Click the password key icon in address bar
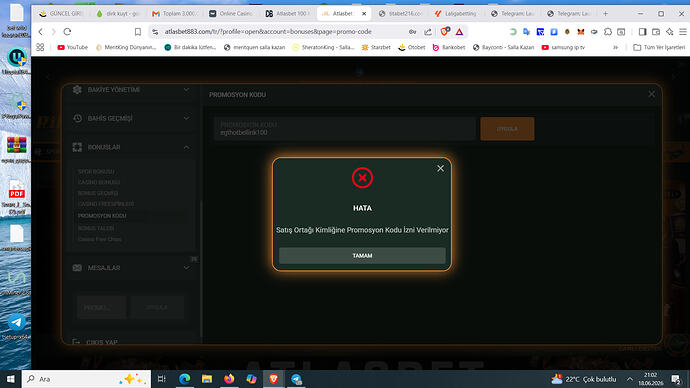Screen dimensions: 690x388 [412, 32]
